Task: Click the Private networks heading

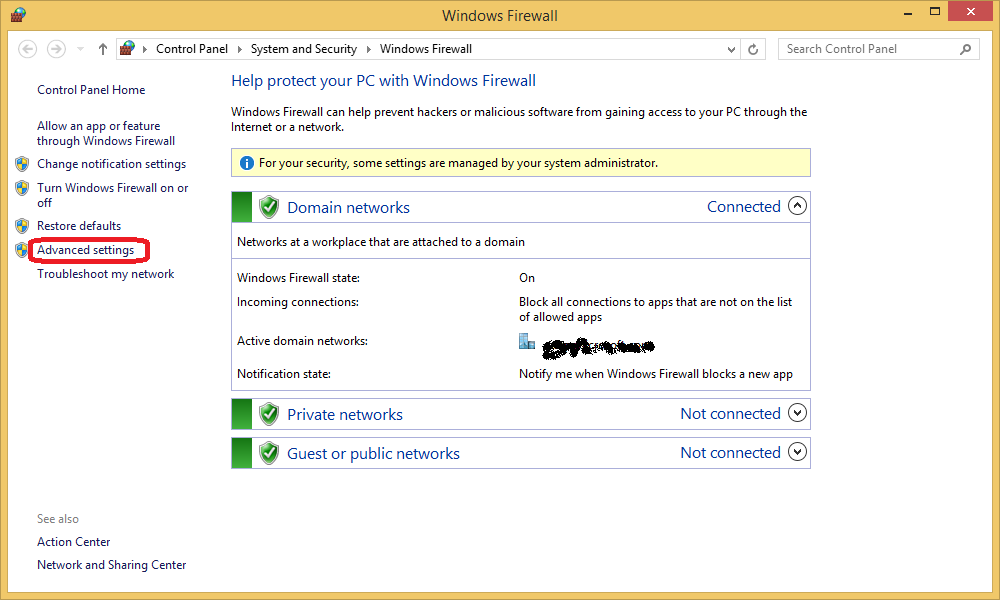Action: [345, 414]
